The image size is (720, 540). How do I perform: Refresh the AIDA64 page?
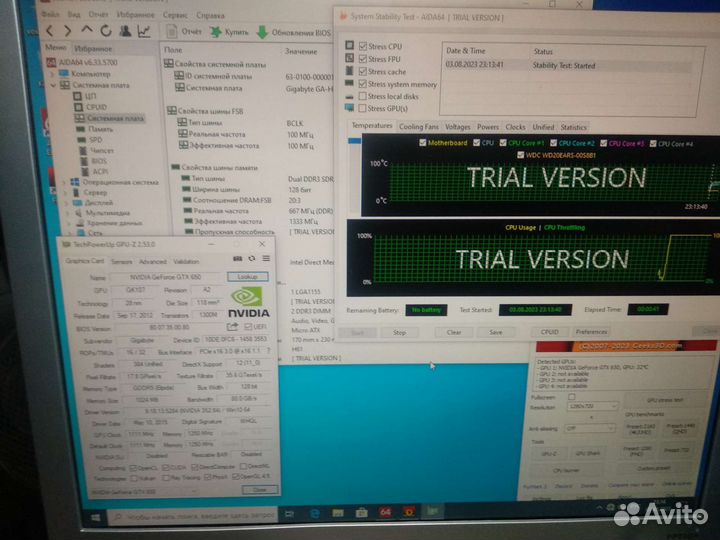[x=106, y=30]
